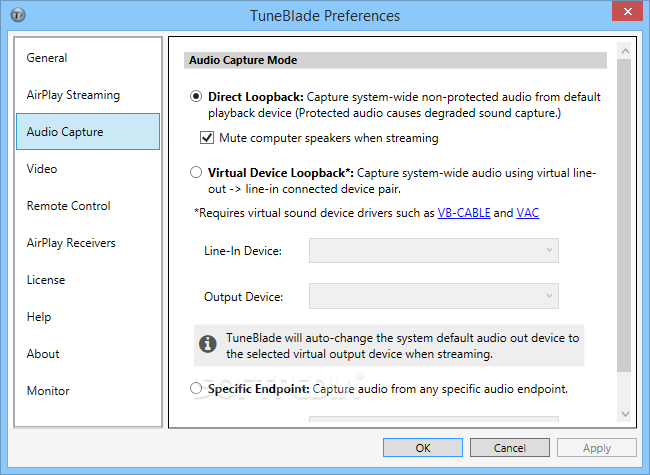This screenshot has width=650, height=475.
Task: Follow the VB-CABLE driver link
Action: [464, 213]
